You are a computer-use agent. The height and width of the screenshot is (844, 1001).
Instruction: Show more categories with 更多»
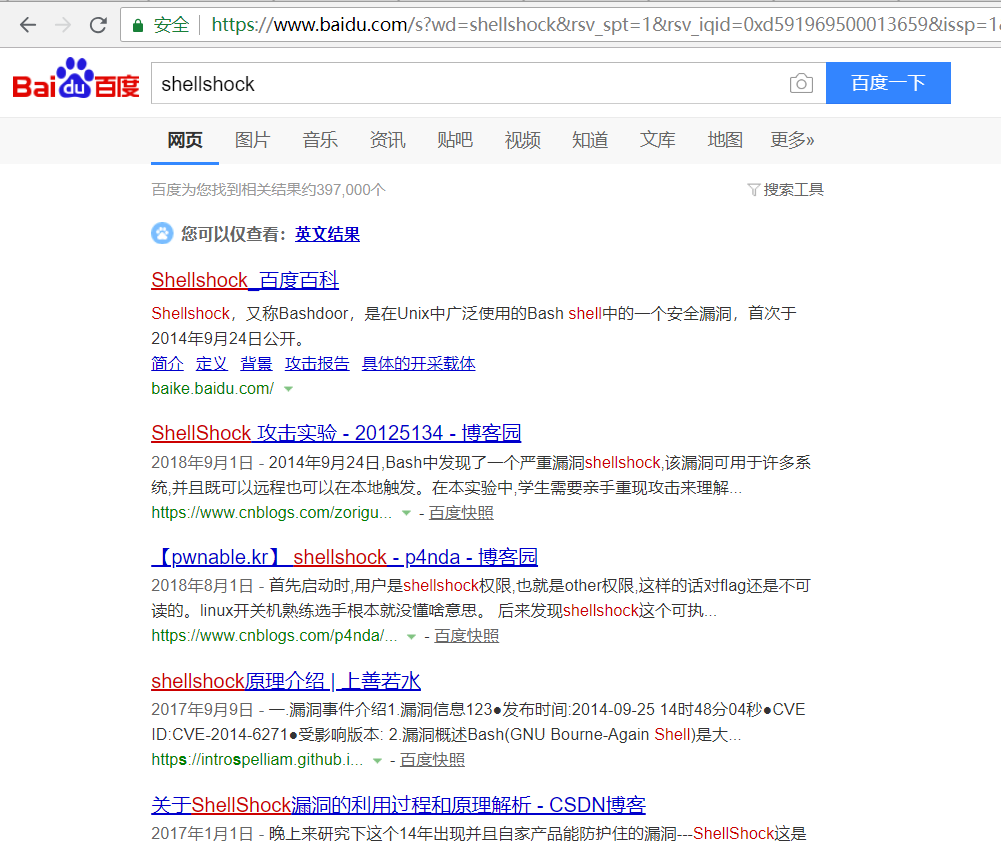(792, 140)
